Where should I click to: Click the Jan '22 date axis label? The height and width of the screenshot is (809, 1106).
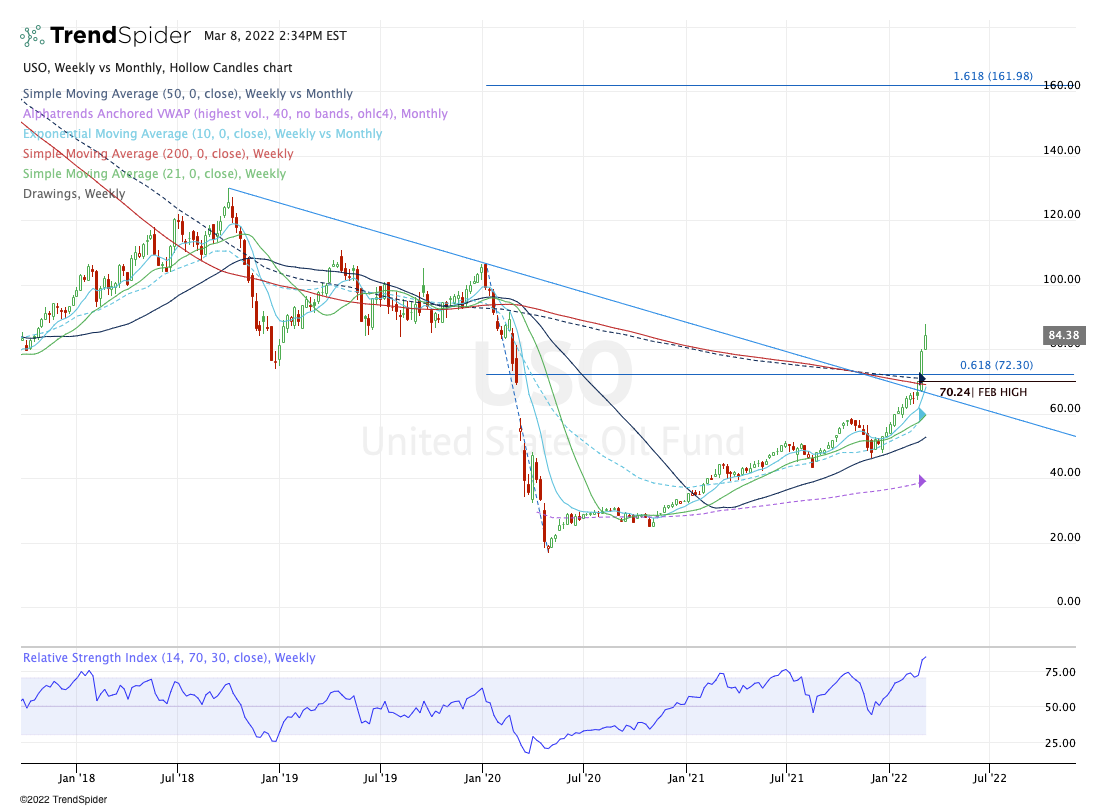click(x=889, y=779)
